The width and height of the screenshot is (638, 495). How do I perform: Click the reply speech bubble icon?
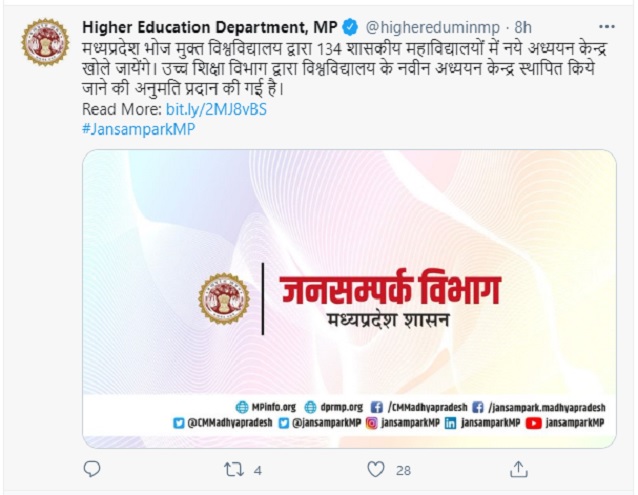[92, 469]
